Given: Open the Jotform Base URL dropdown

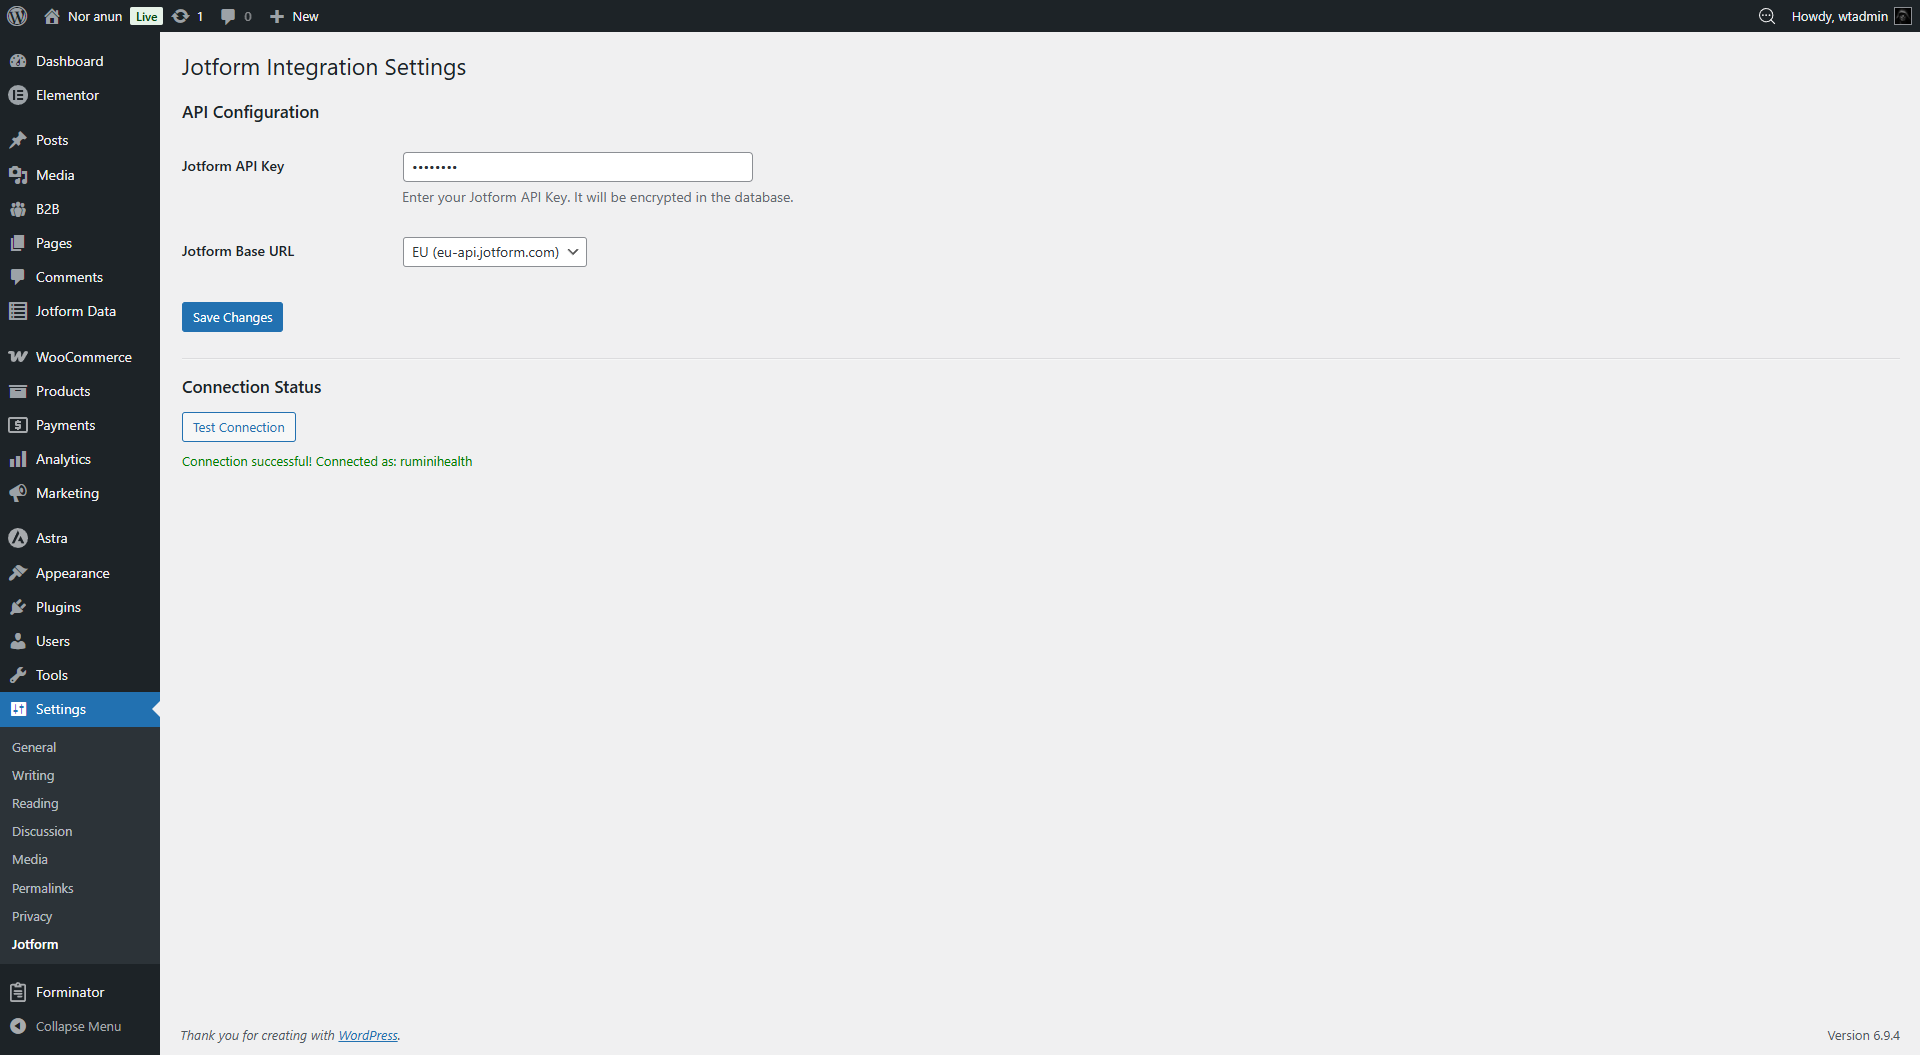Looking at the screenshot, I should 493,251.
